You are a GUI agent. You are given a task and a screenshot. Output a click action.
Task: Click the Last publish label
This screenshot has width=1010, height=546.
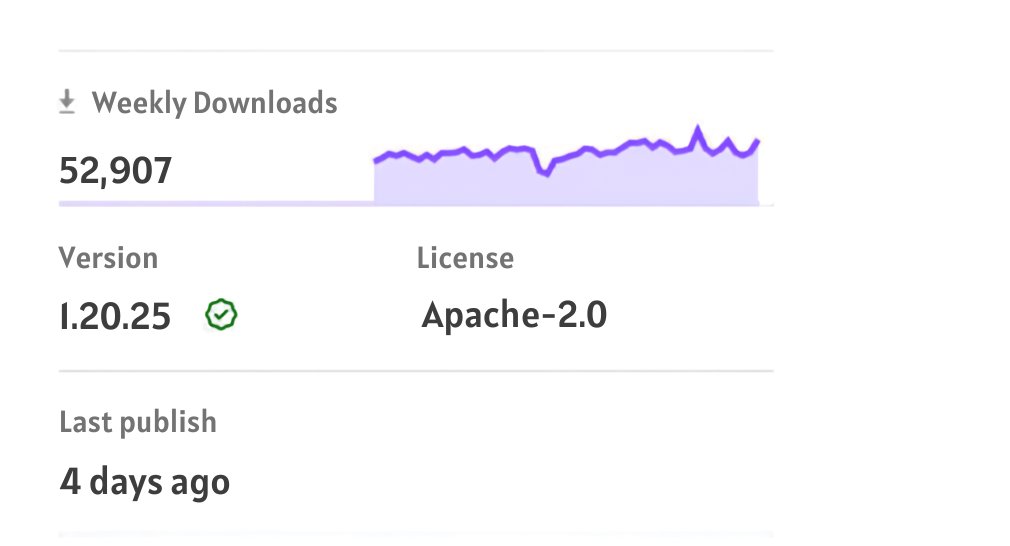pyautogui.click(x=138, y=422)
